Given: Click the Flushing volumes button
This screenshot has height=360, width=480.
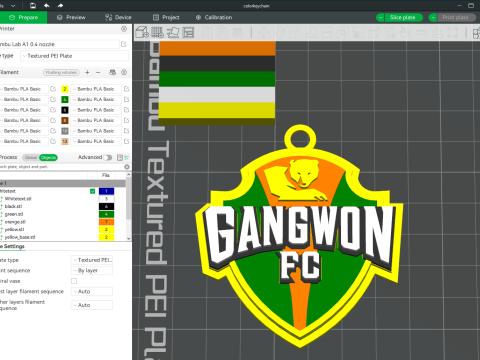Looking at the screenshot, I should [61, 72].
